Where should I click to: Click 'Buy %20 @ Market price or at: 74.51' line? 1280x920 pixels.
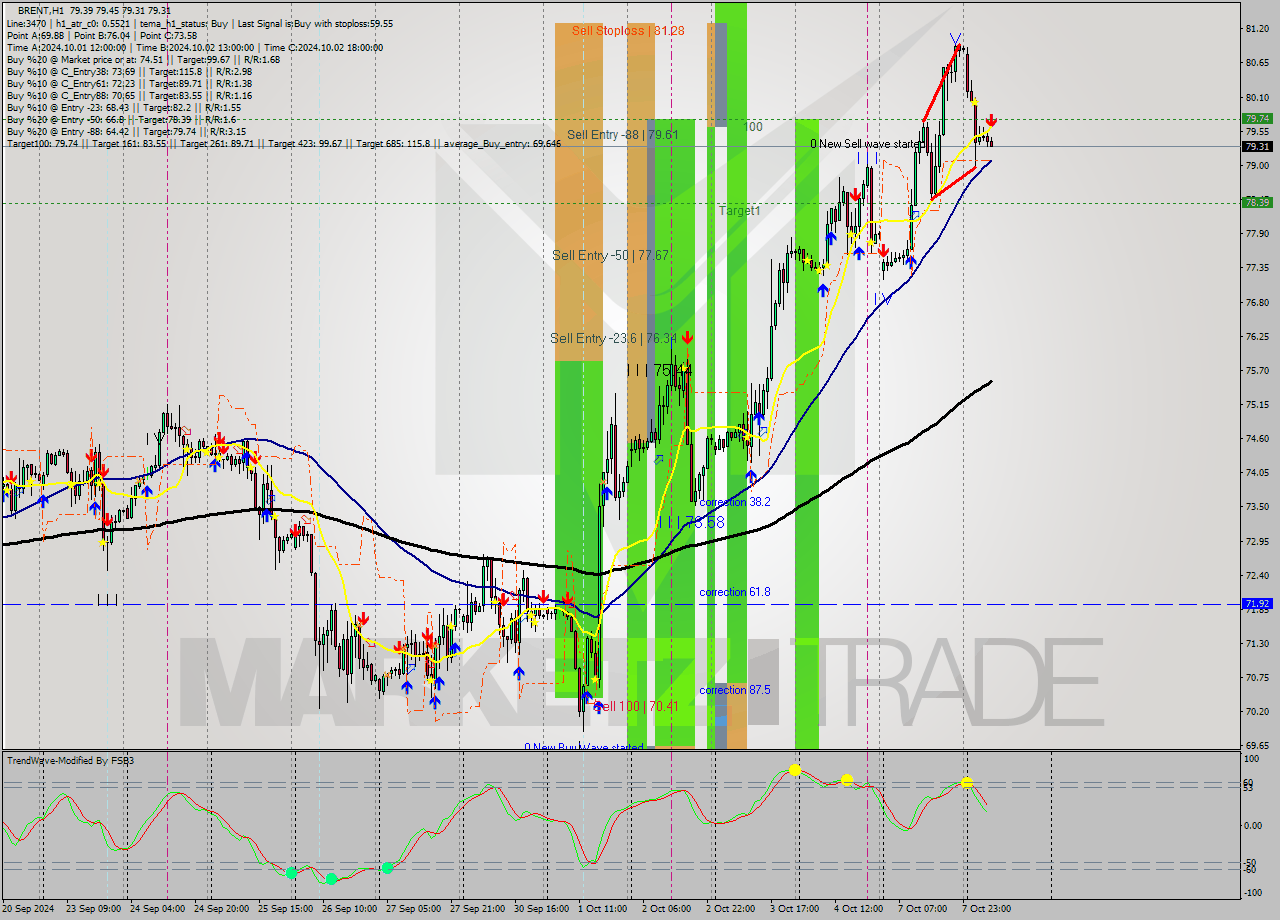click(143, 59)
